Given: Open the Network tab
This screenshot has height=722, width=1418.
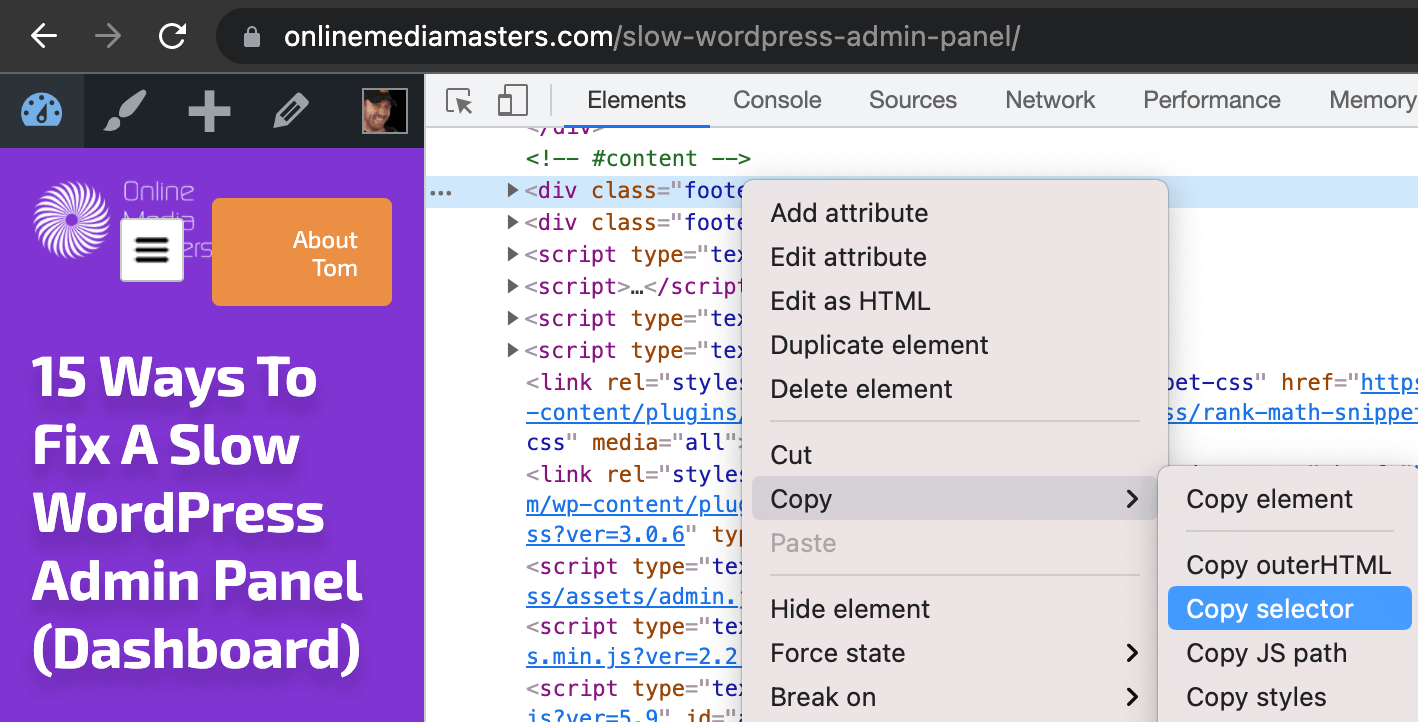Looking at the screenshot, I should click(1050, 100).
